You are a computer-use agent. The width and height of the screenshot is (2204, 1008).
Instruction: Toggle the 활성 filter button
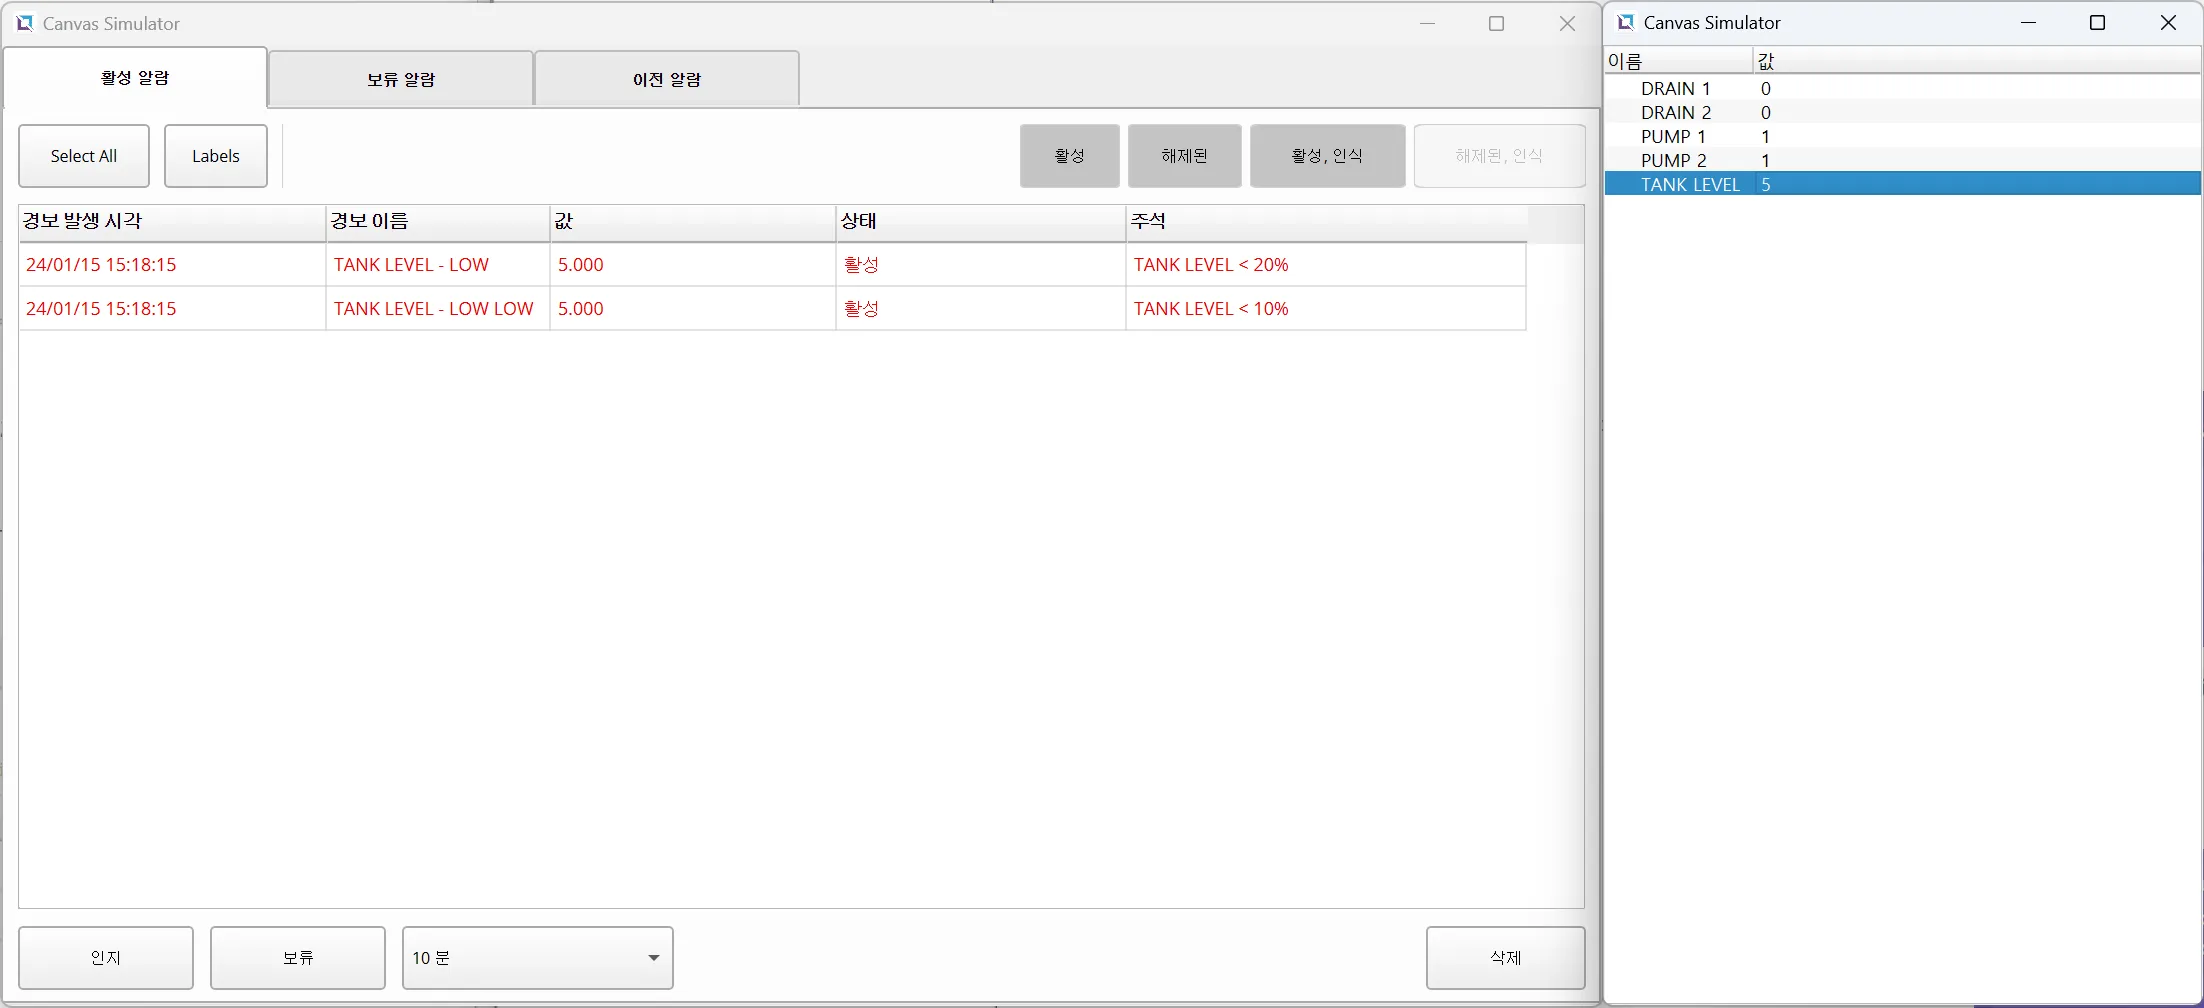tap(1069, 156)
